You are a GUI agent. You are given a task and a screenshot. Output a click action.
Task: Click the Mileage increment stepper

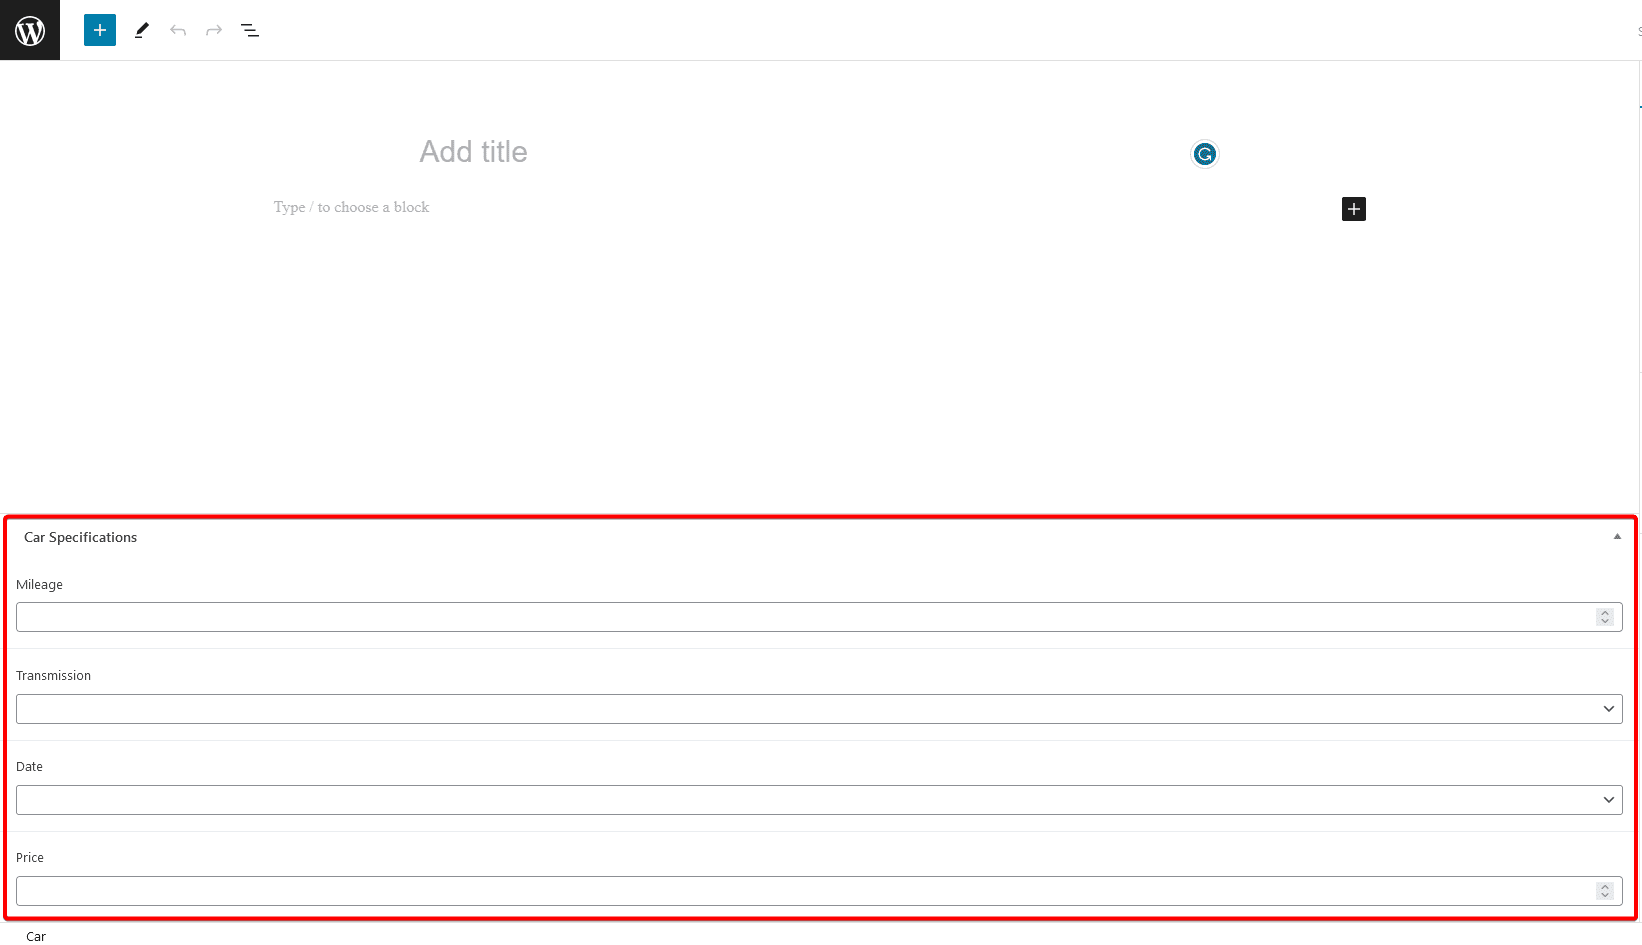[x=1605, y=613]
